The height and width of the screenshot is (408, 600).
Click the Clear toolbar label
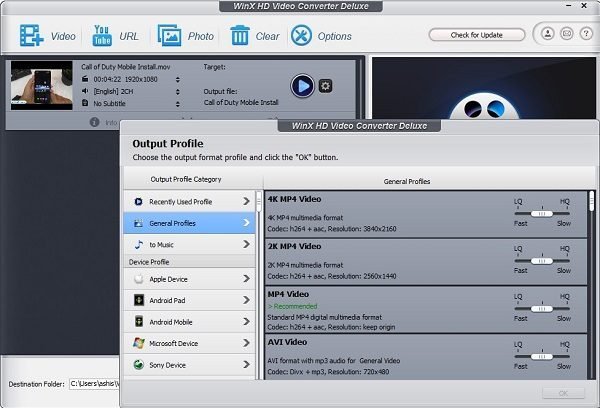[267, 36]
